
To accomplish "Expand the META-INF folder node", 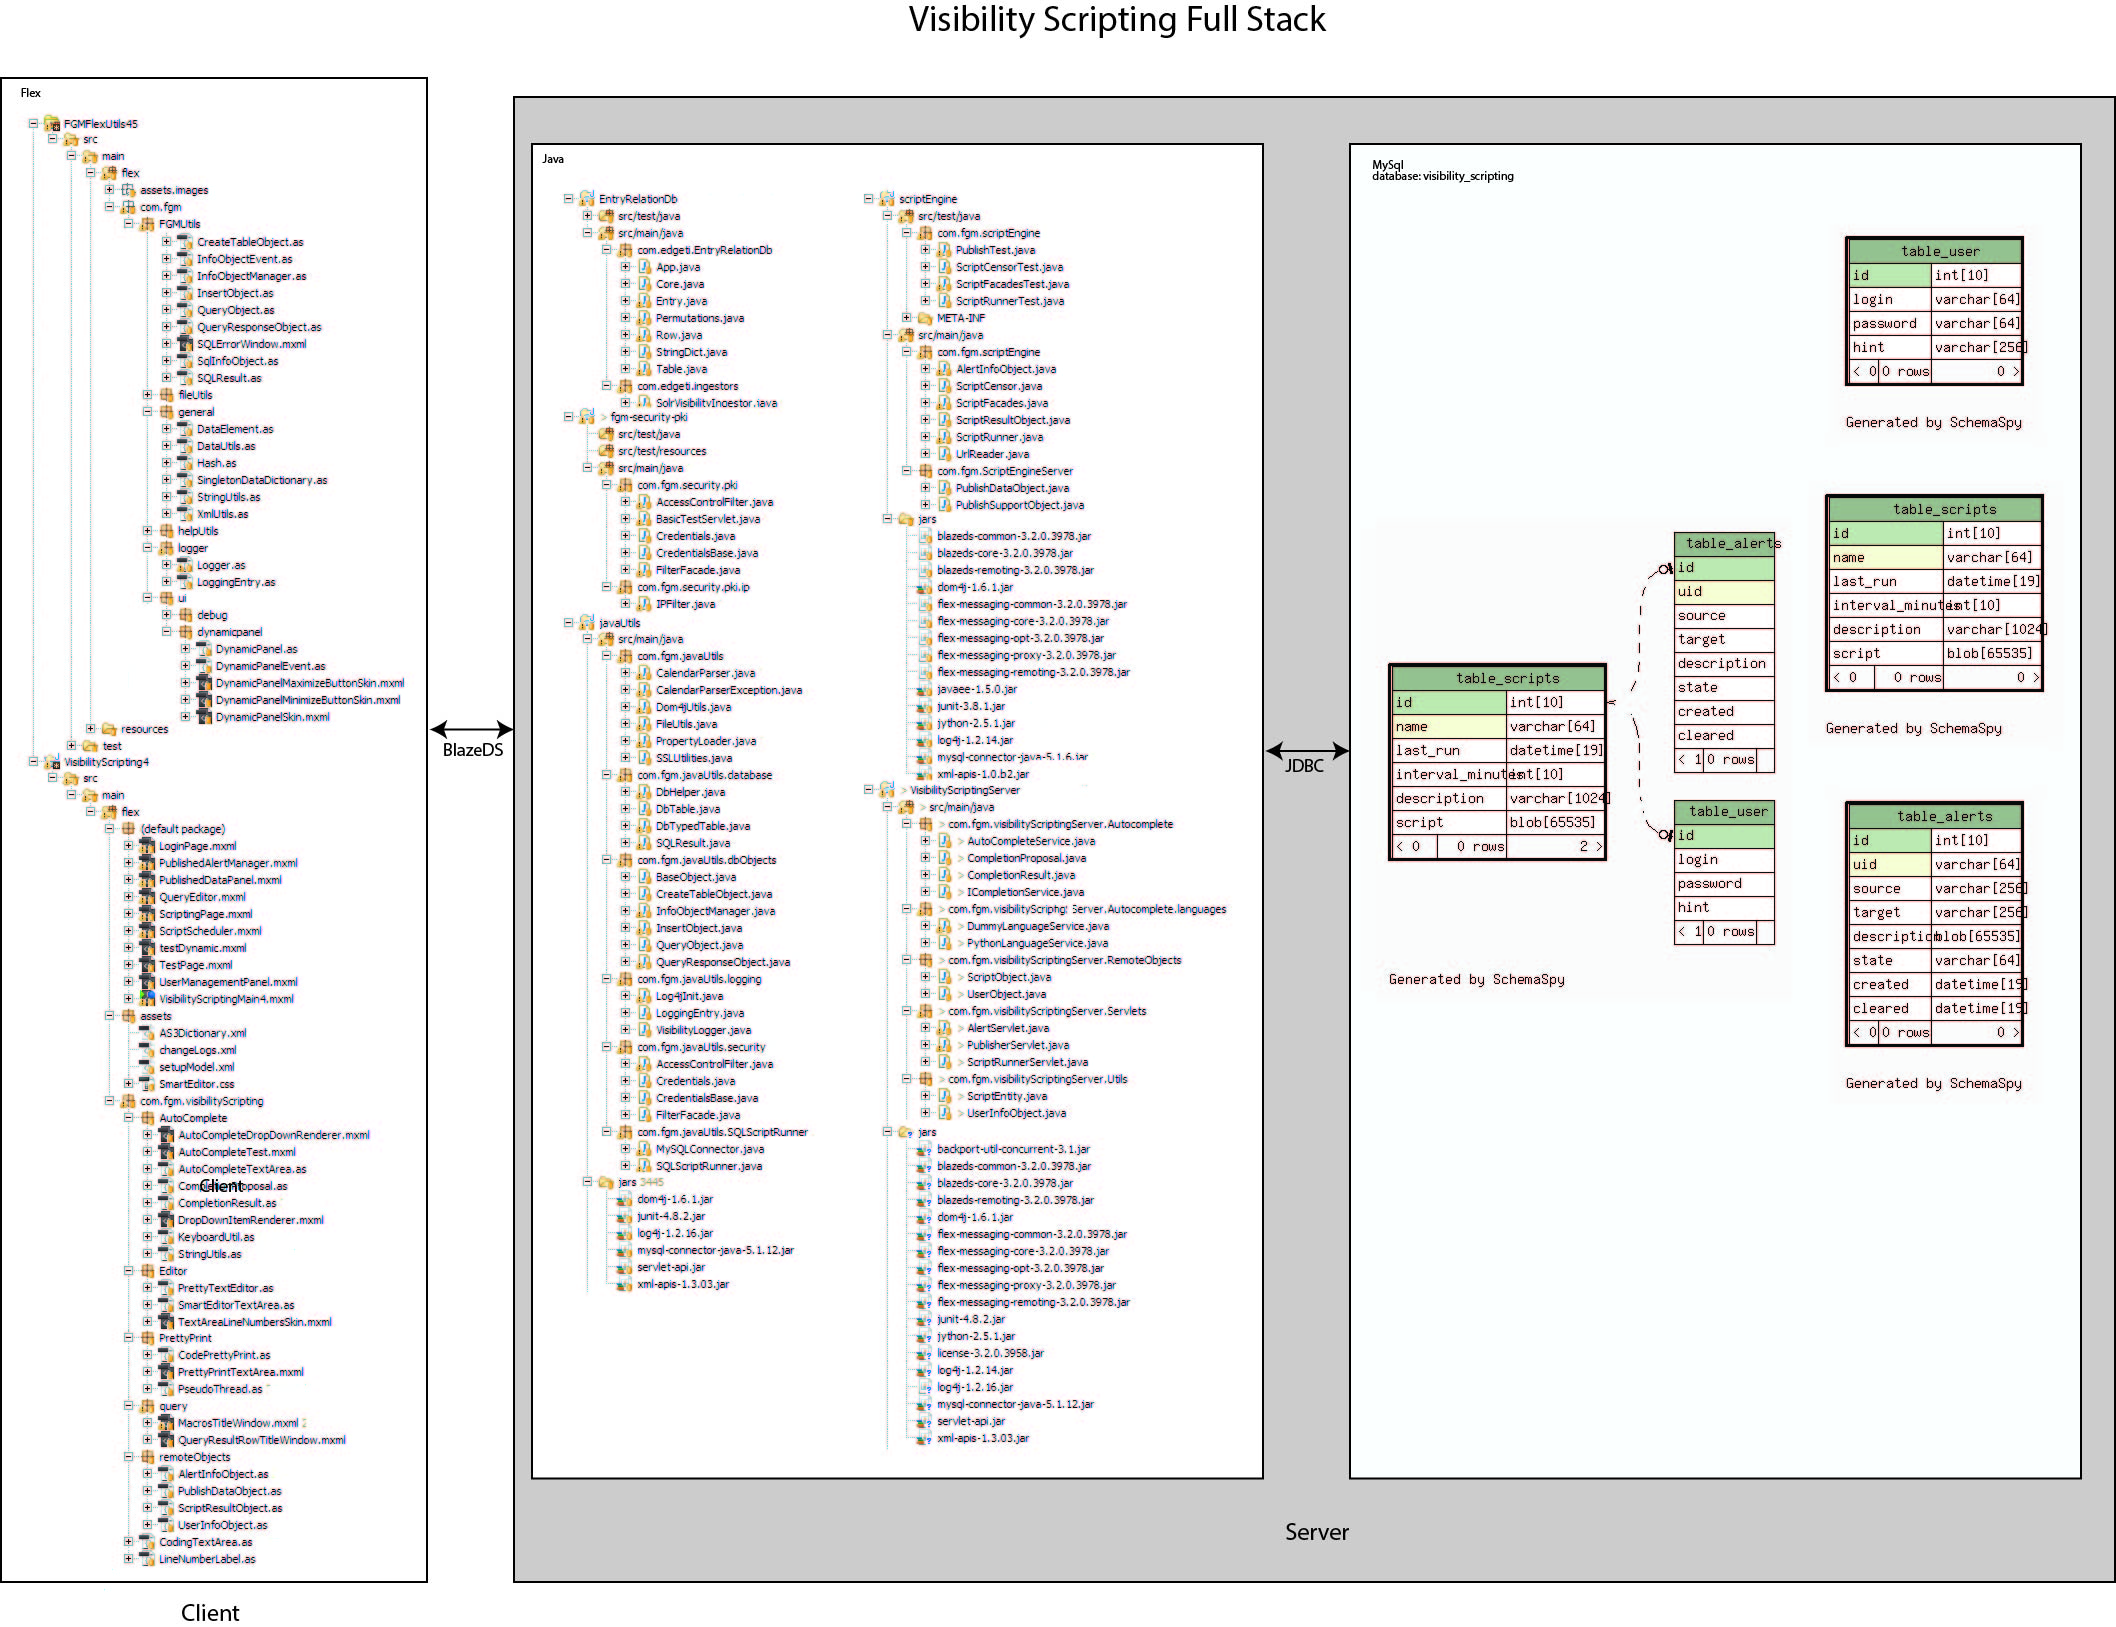I will coord(906,318).
